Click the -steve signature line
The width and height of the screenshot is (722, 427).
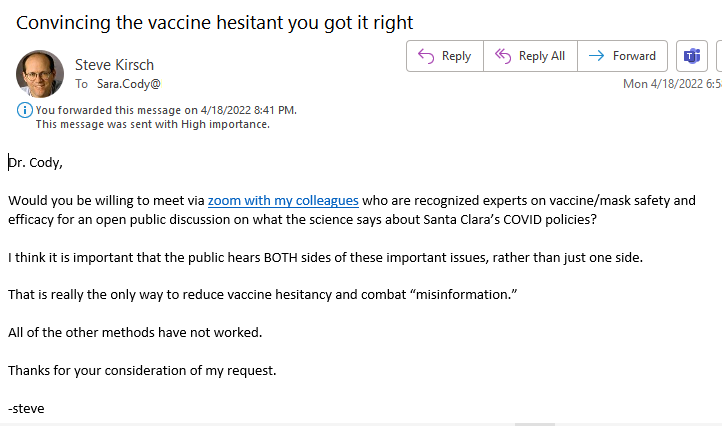pyautogui.click(x=26, y=409)
